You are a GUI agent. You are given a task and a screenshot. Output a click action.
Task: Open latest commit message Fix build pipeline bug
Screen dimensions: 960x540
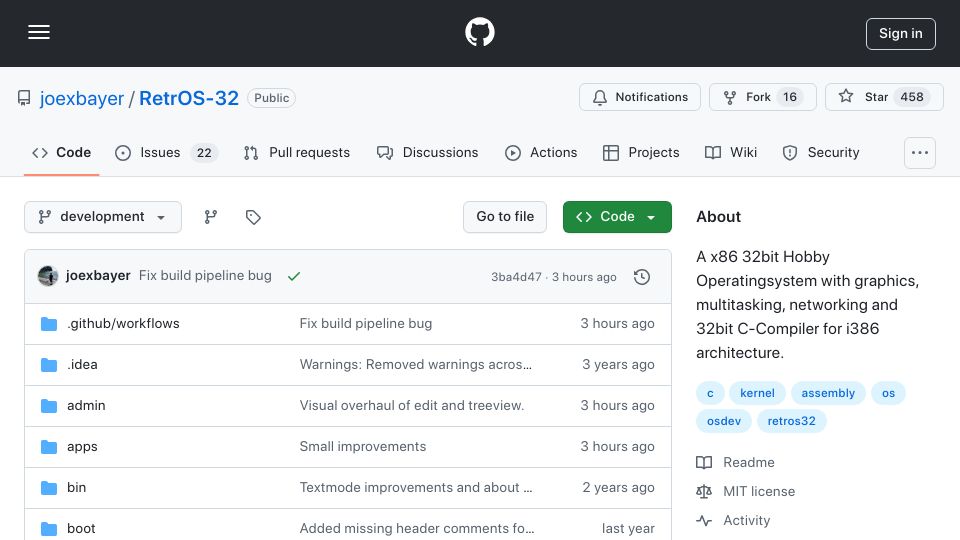205,276
